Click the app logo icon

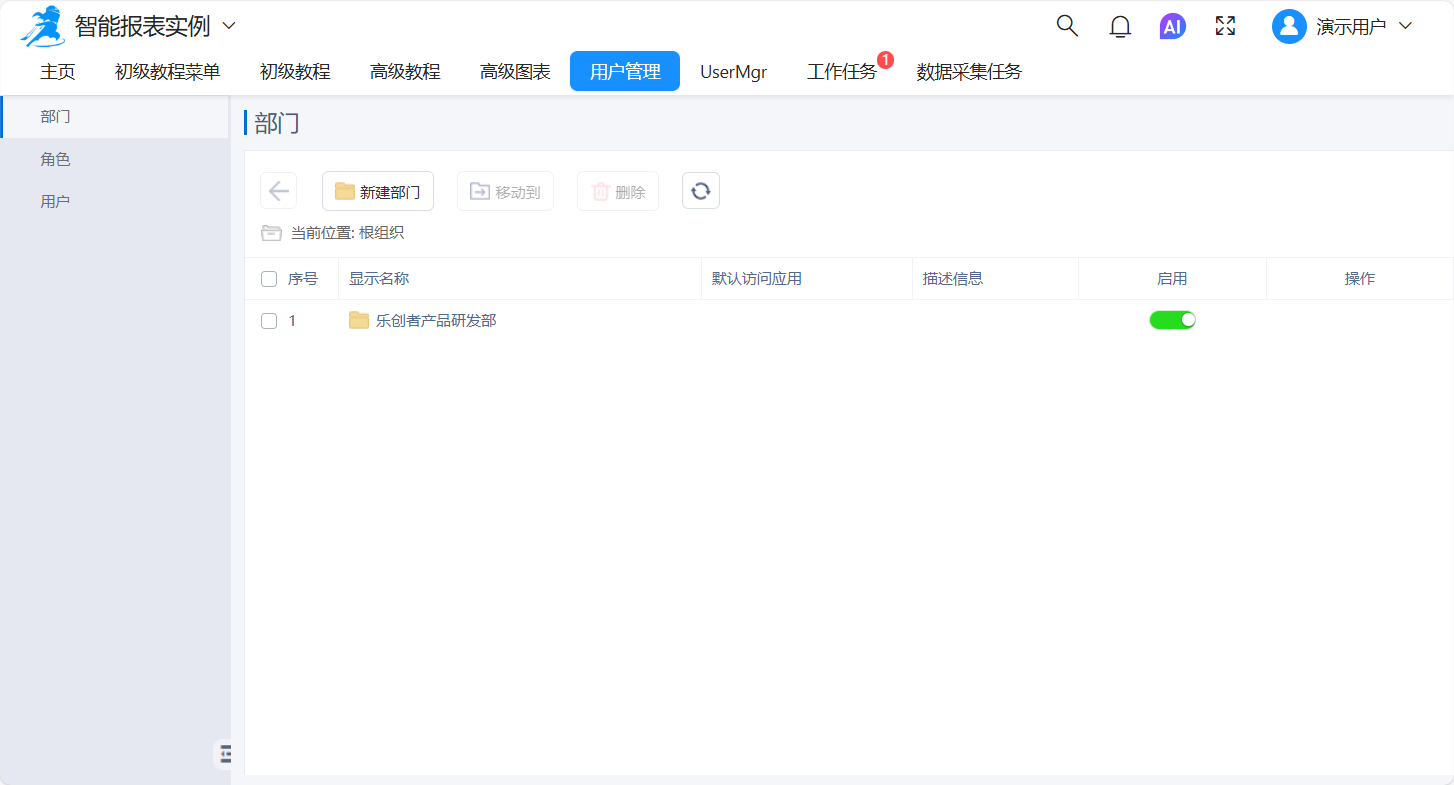(x=42, y=26)
